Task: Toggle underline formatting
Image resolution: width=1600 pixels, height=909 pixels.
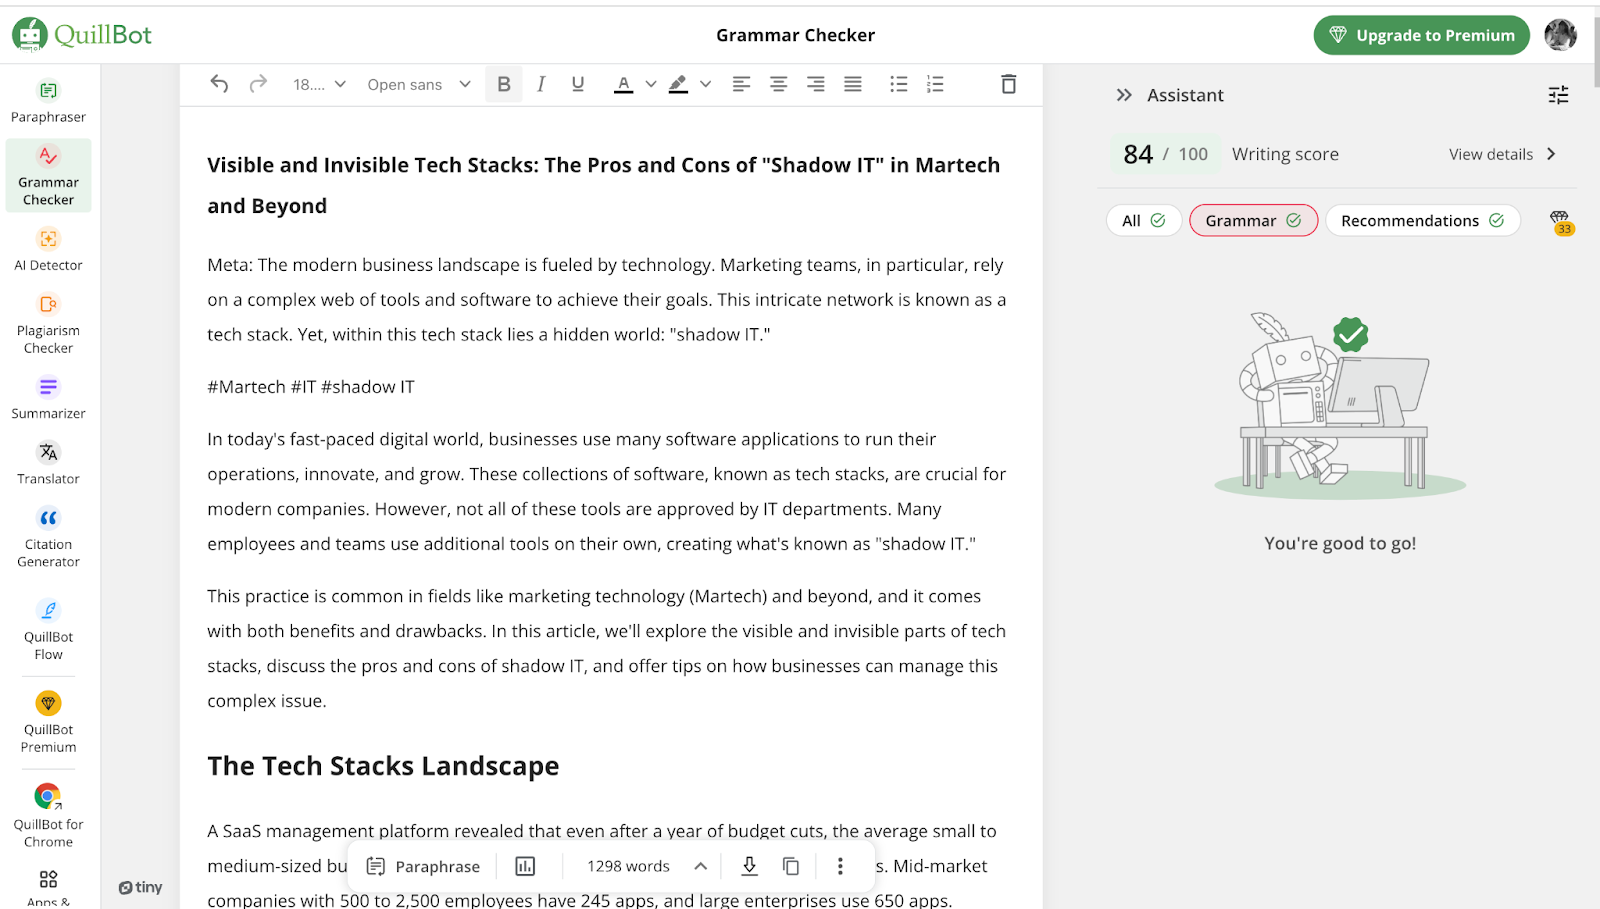Action: tap(577, 84)
